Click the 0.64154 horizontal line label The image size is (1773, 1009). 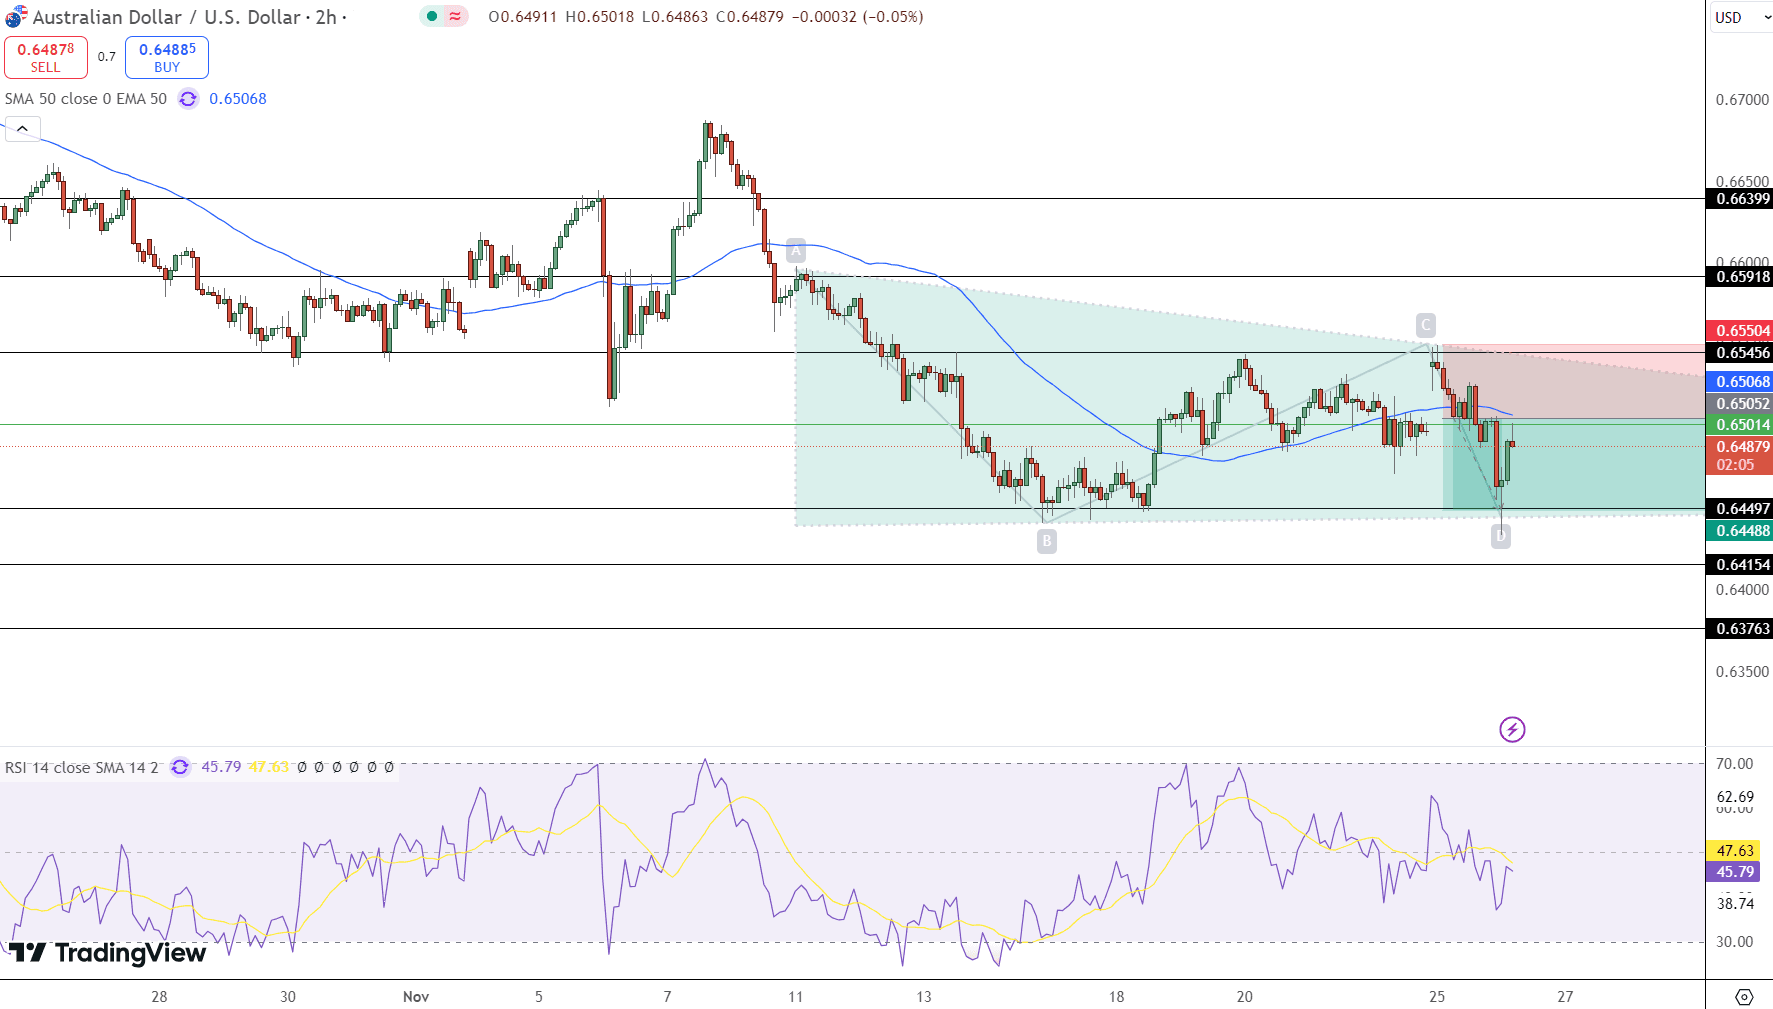coord(1738,565)
